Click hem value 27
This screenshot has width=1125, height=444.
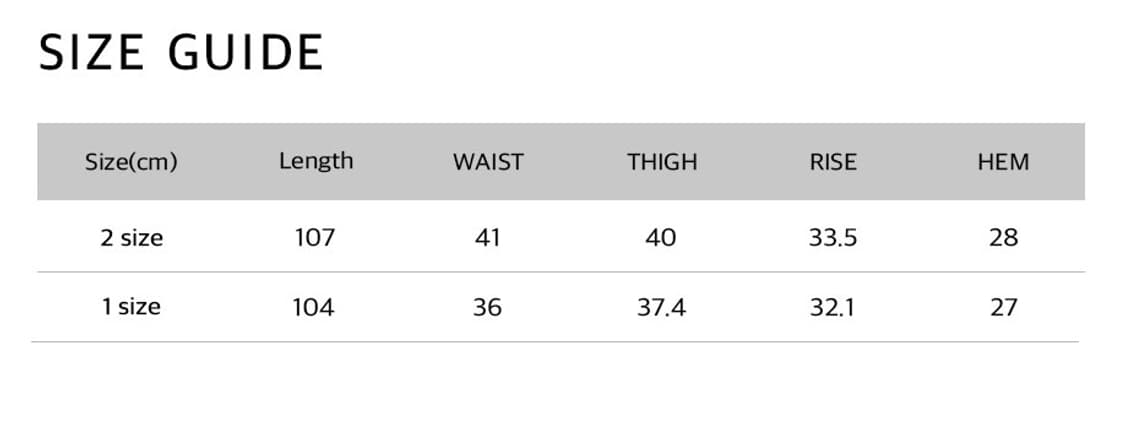[x=1003, y=307]
